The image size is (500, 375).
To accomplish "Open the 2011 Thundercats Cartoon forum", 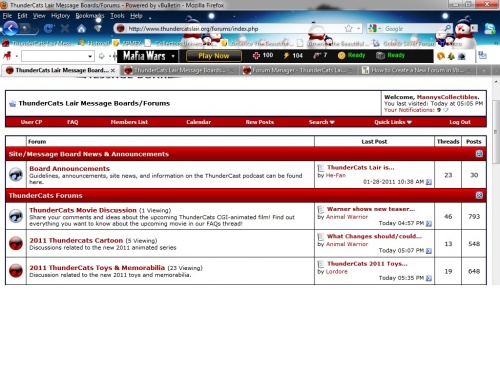I will click(76, 240).
